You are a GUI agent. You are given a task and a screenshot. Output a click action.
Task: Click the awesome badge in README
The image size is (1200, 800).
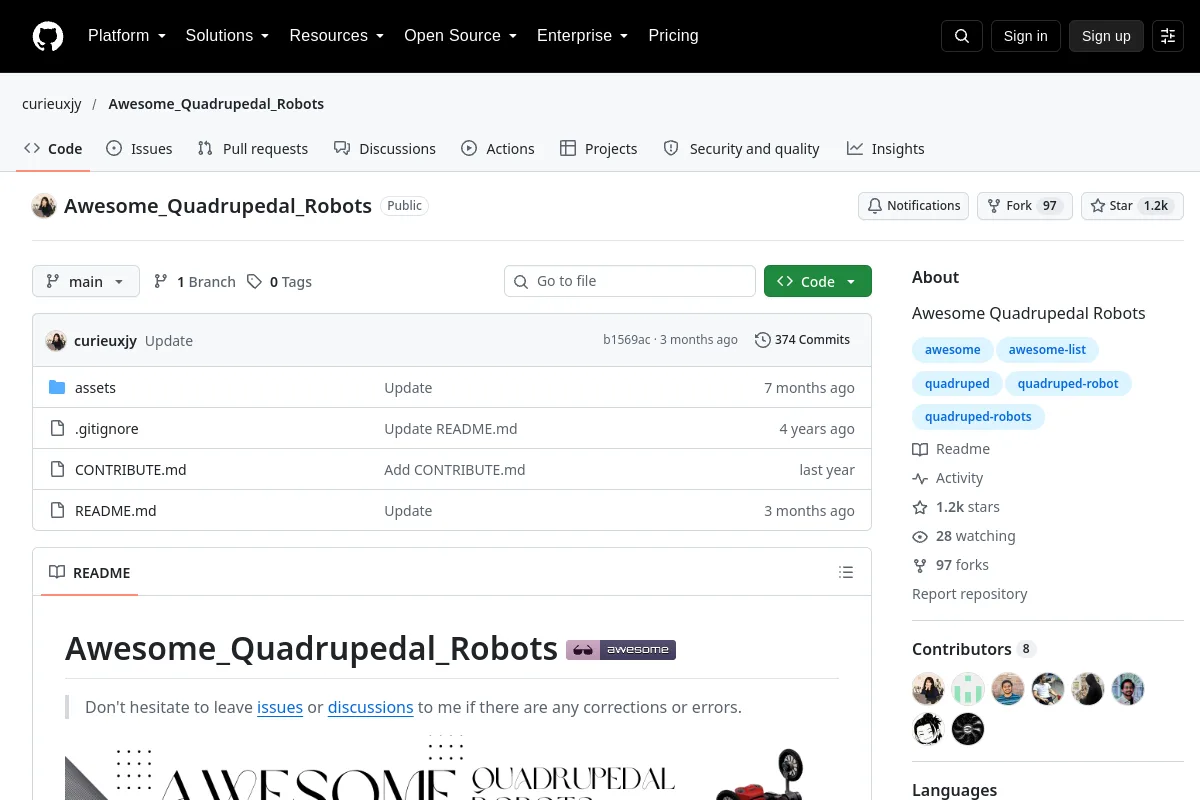pos(621,650)
